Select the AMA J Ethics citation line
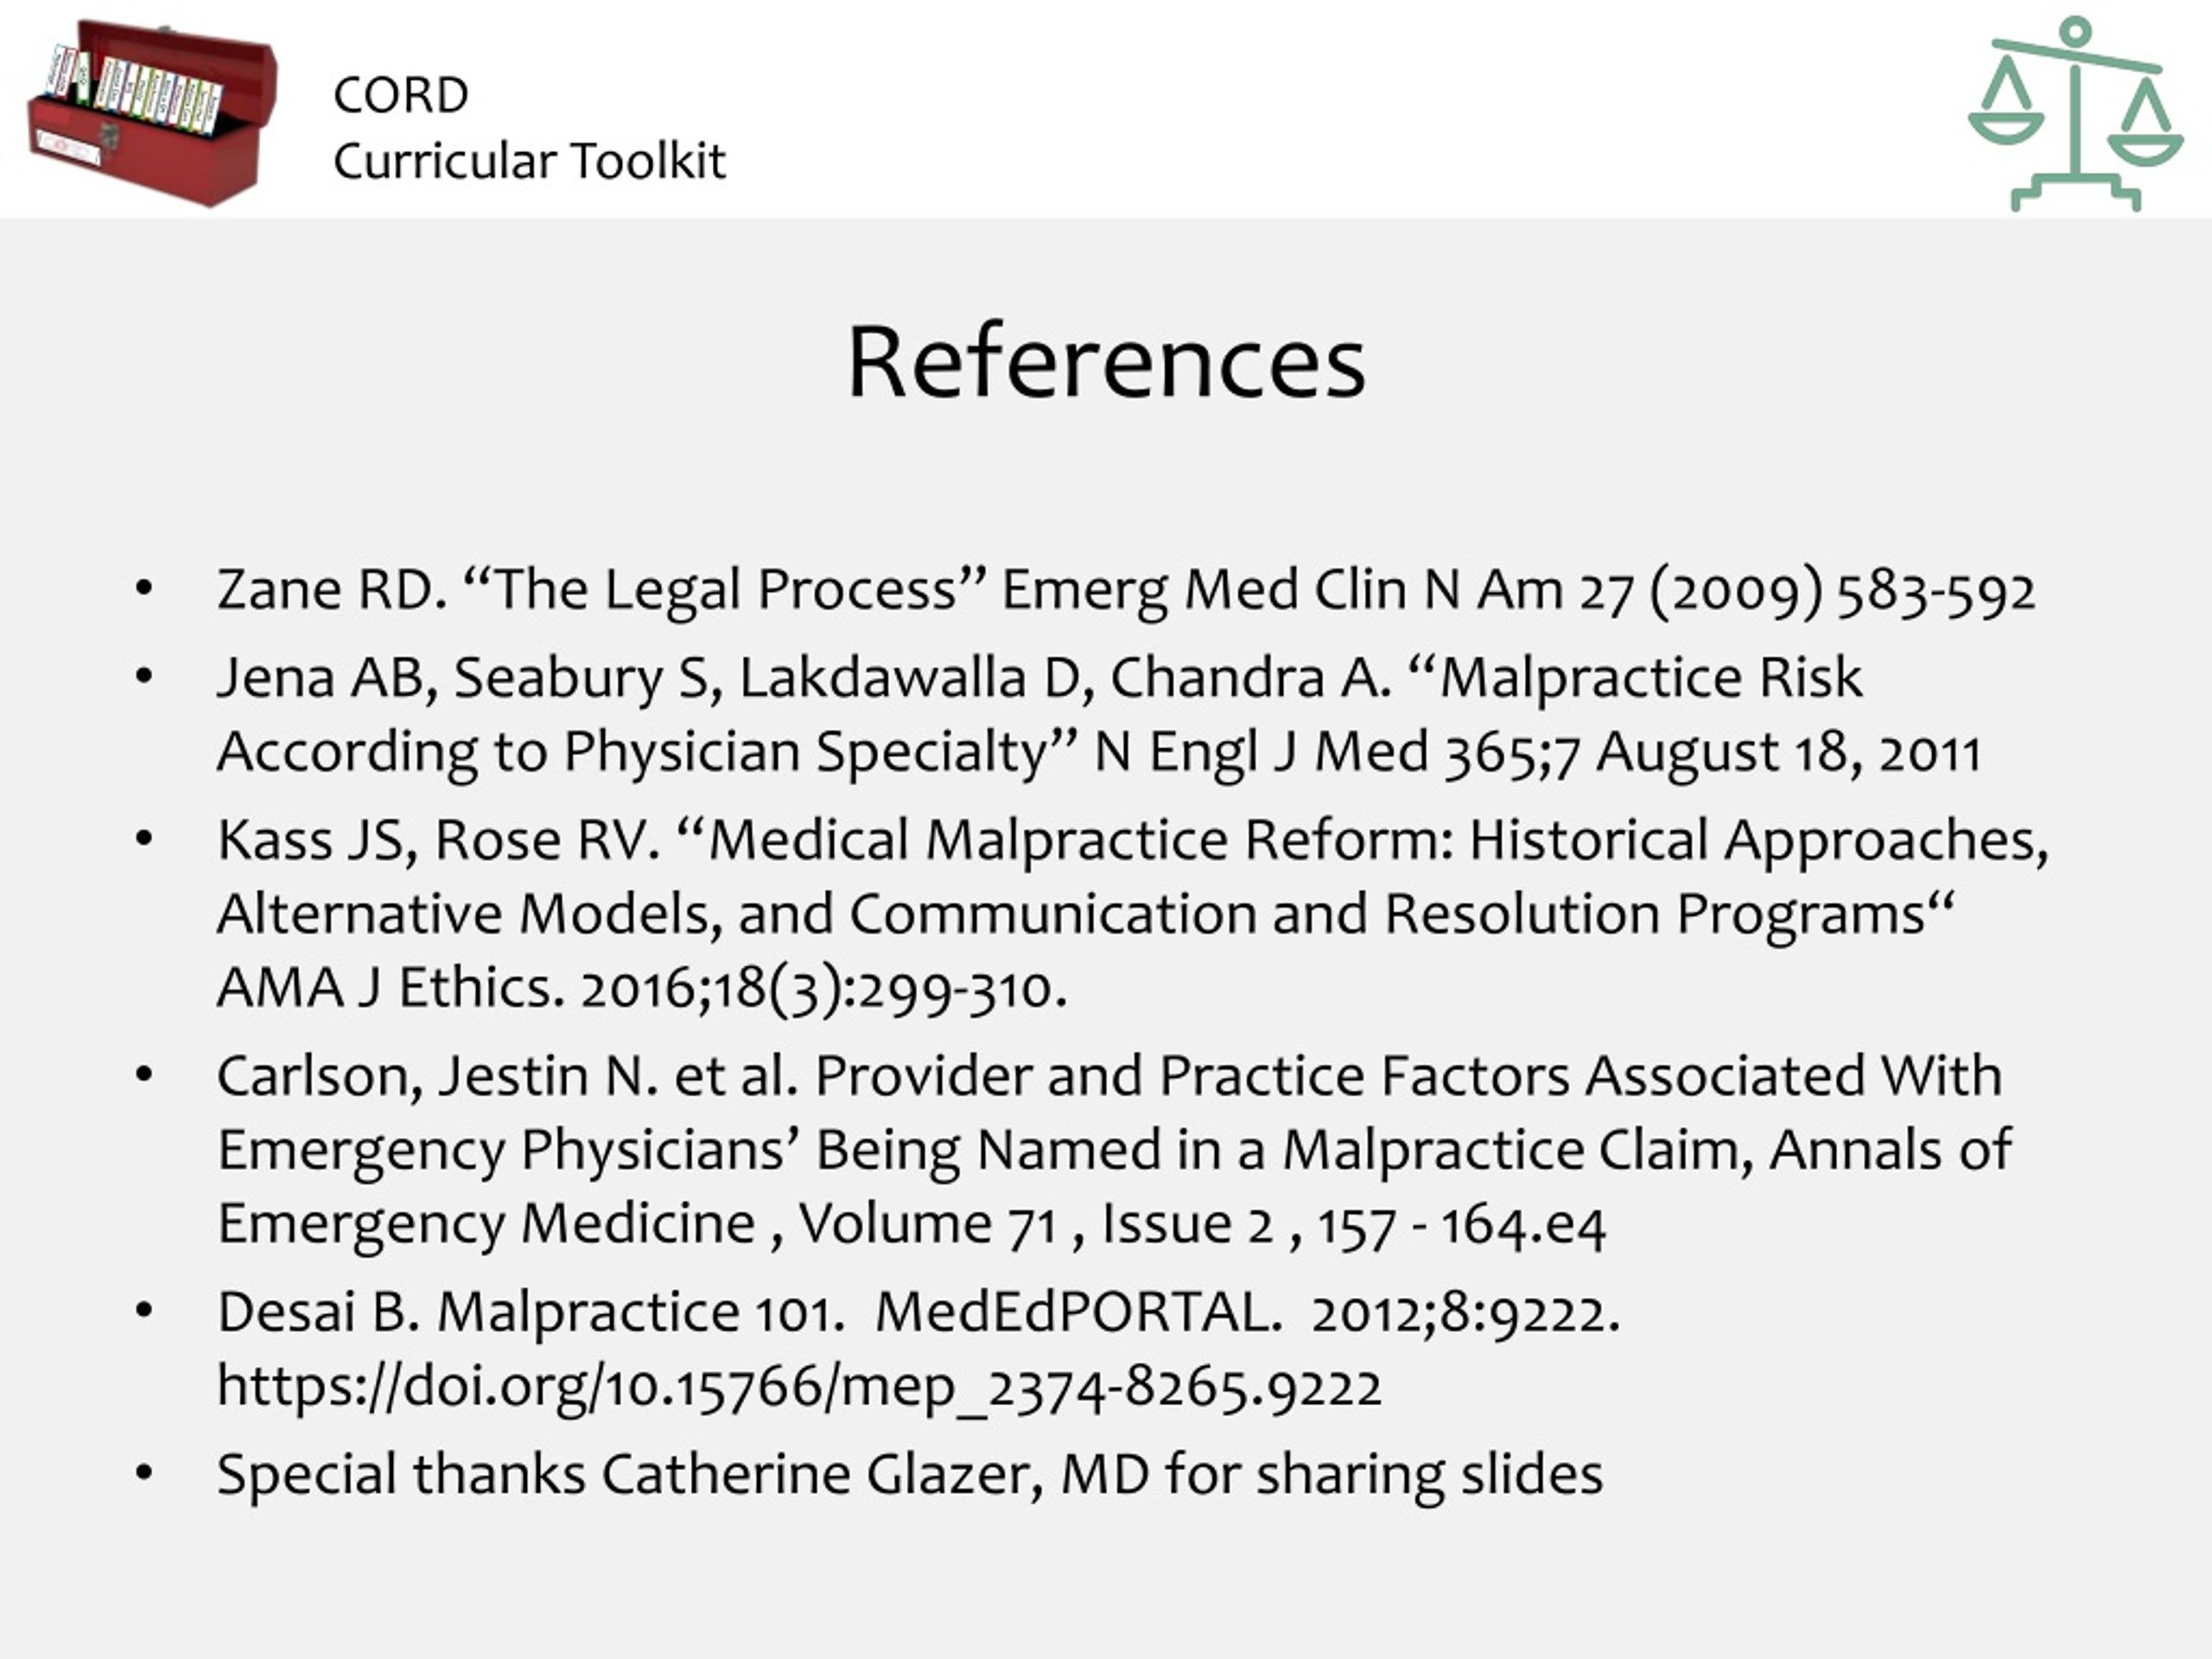The image size is (2212, 1659). click(642, 988)
